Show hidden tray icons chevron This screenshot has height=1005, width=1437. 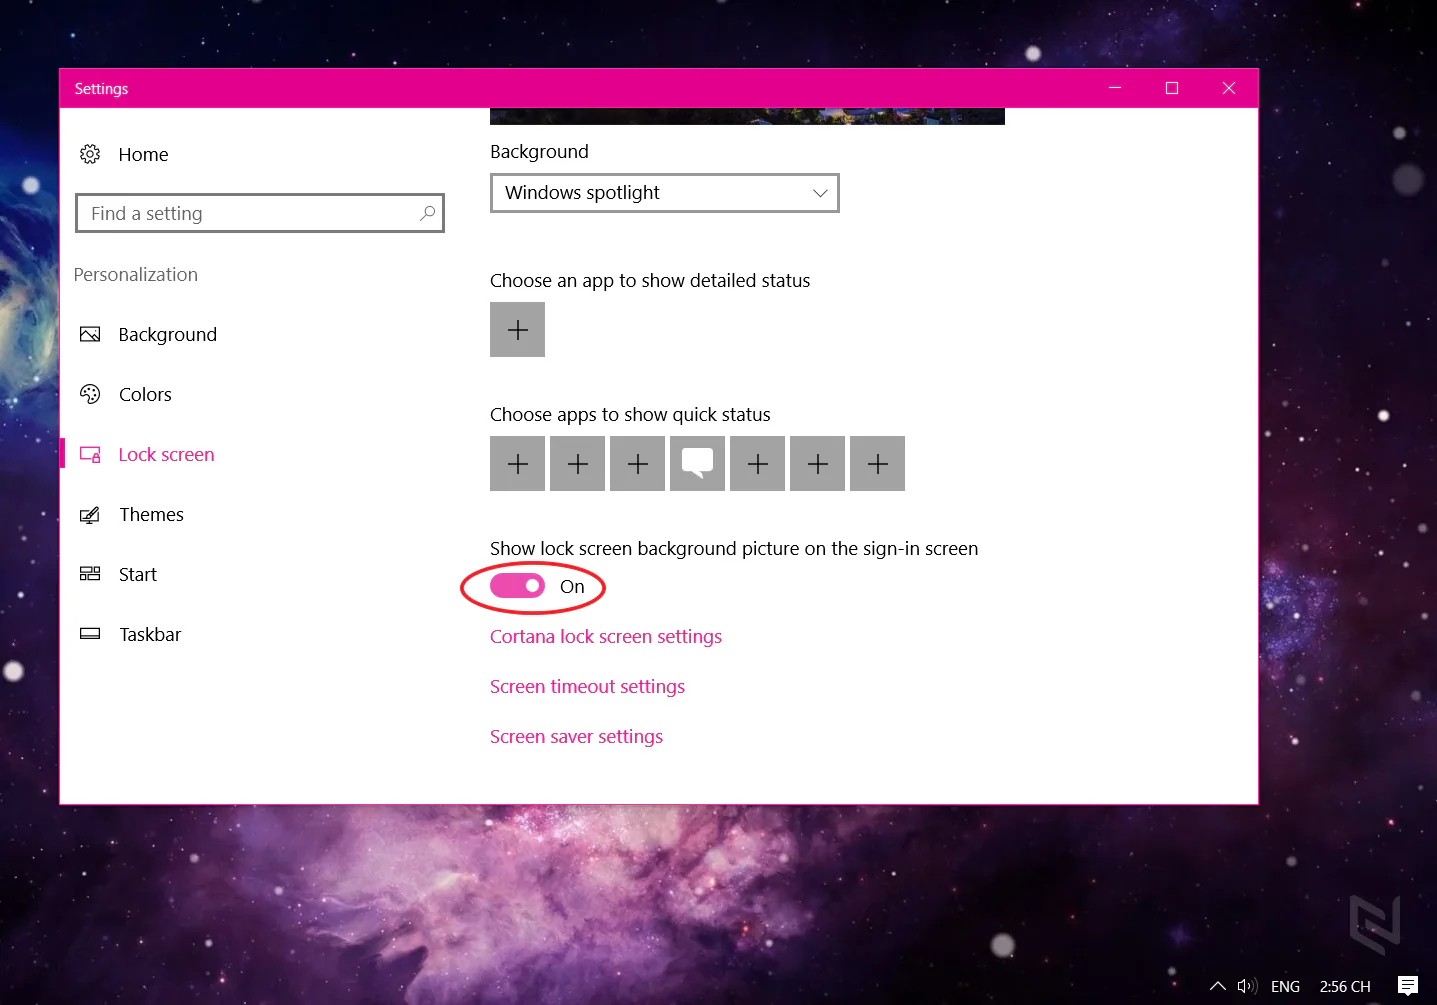coord(1217,986)
